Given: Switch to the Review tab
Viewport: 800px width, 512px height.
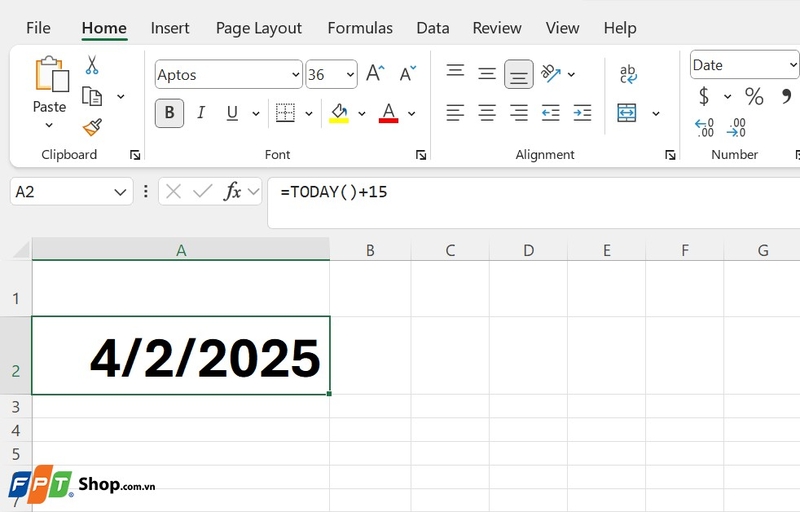Looking at the screenshot, I should click(x=497, y=28).
